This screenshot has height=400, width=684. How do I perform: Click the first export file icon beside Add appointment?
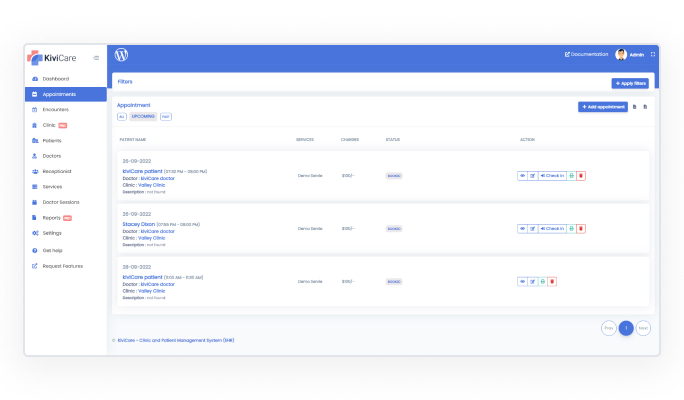click(634, 107)
